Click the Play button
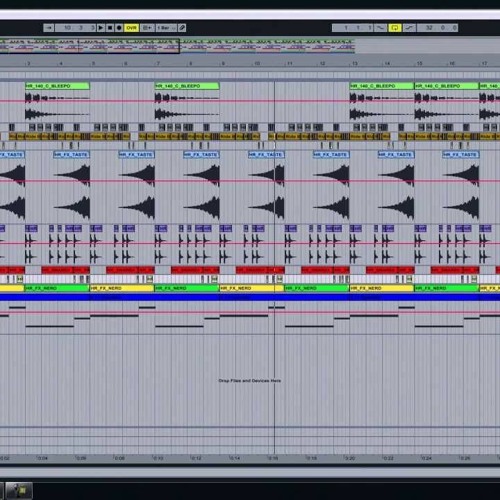 click(101, 28)
